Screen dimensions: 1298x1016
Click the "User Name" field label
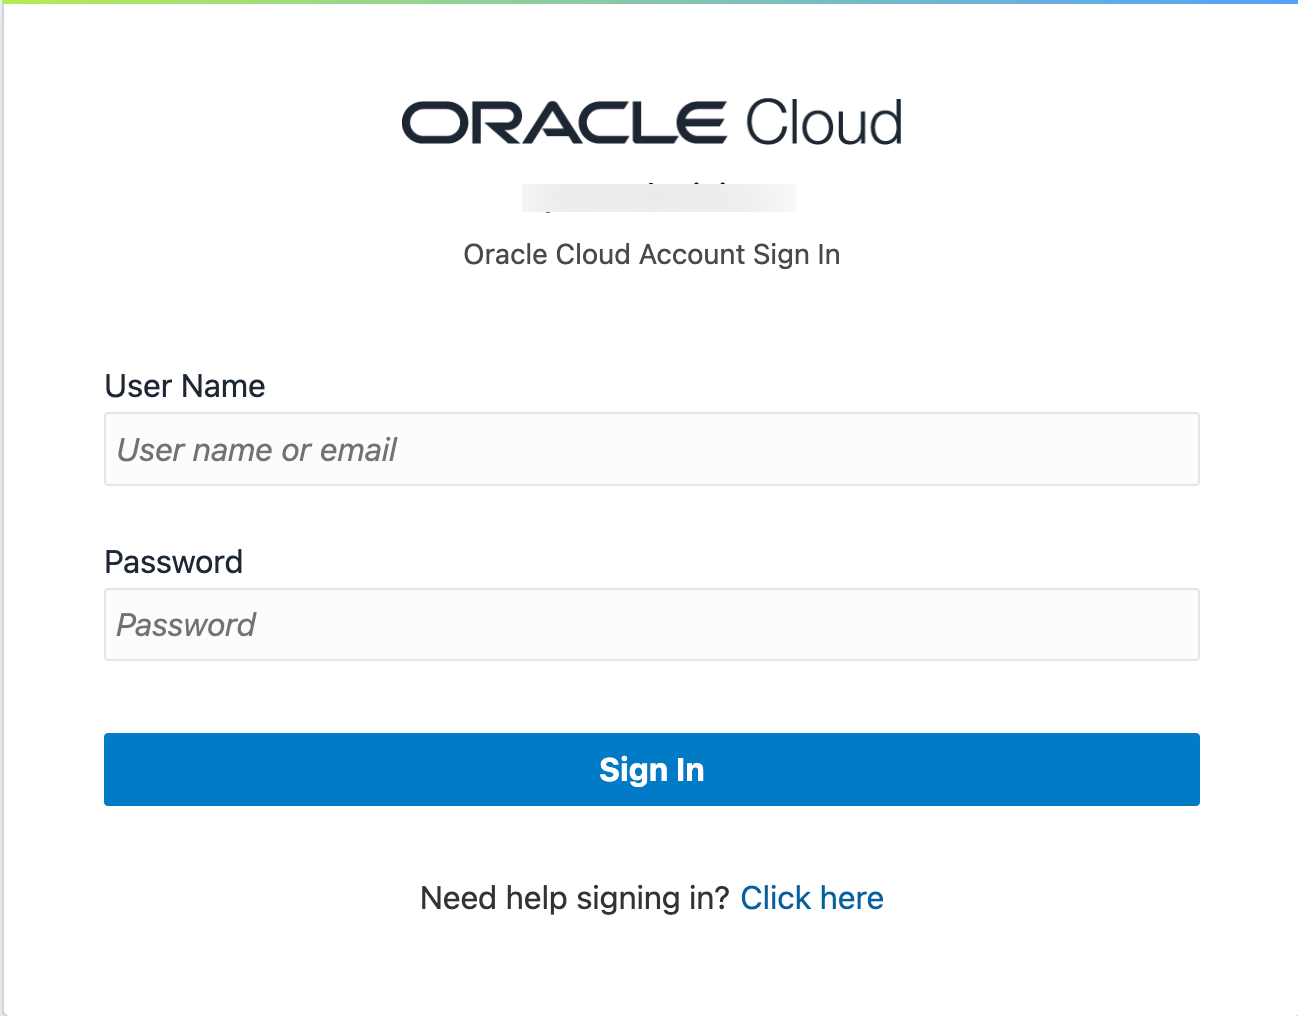tap(185, 386)
